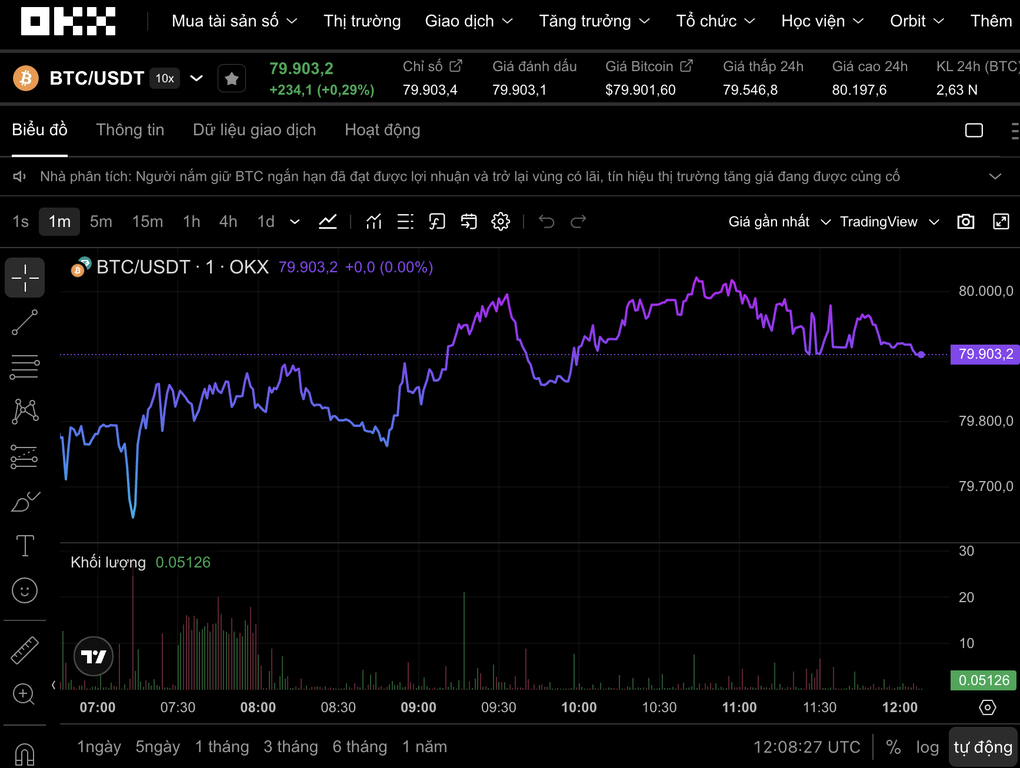1020x768 pixels.
Task: Select the trend line drawing tool
Action: (x=25, y=323)
